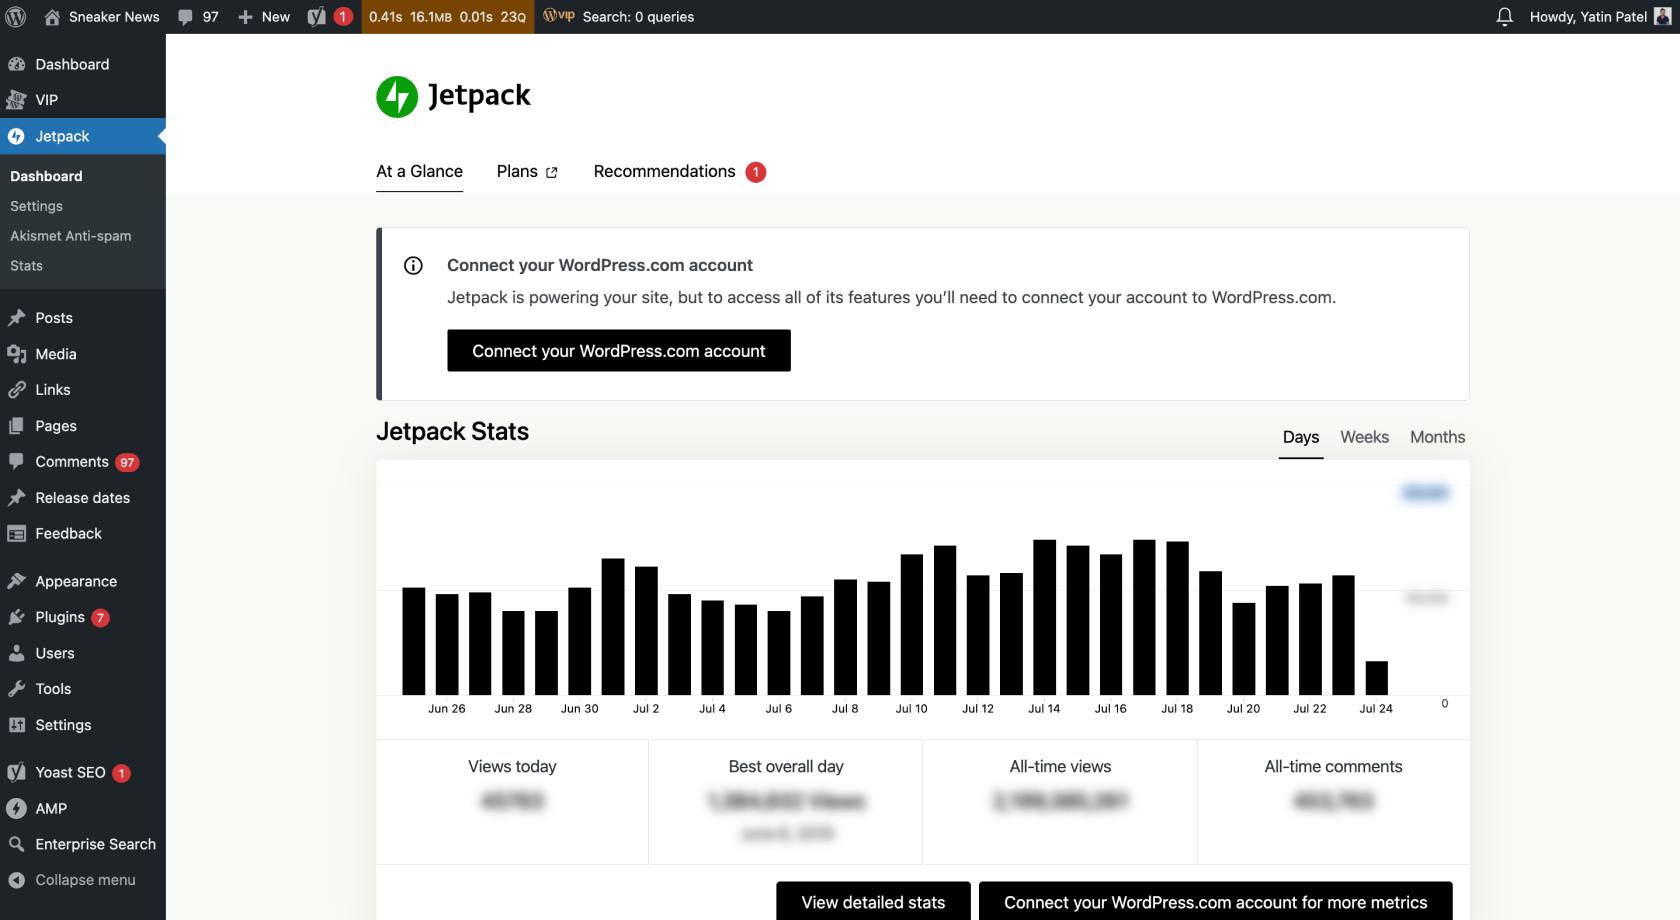The height and width of the screenshot is (920, 1680).
Task: Open Akismet Anti-spam submenu link
Action: coord(71,236)
